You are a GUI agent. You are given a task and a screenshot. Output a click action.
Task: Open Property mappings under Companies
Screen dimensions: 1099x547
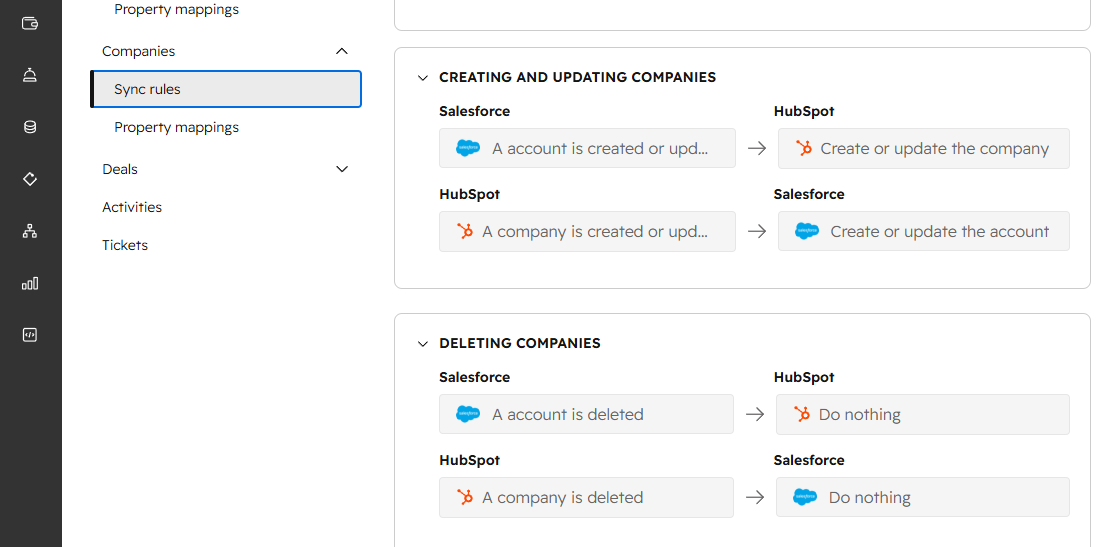(177, 127)
